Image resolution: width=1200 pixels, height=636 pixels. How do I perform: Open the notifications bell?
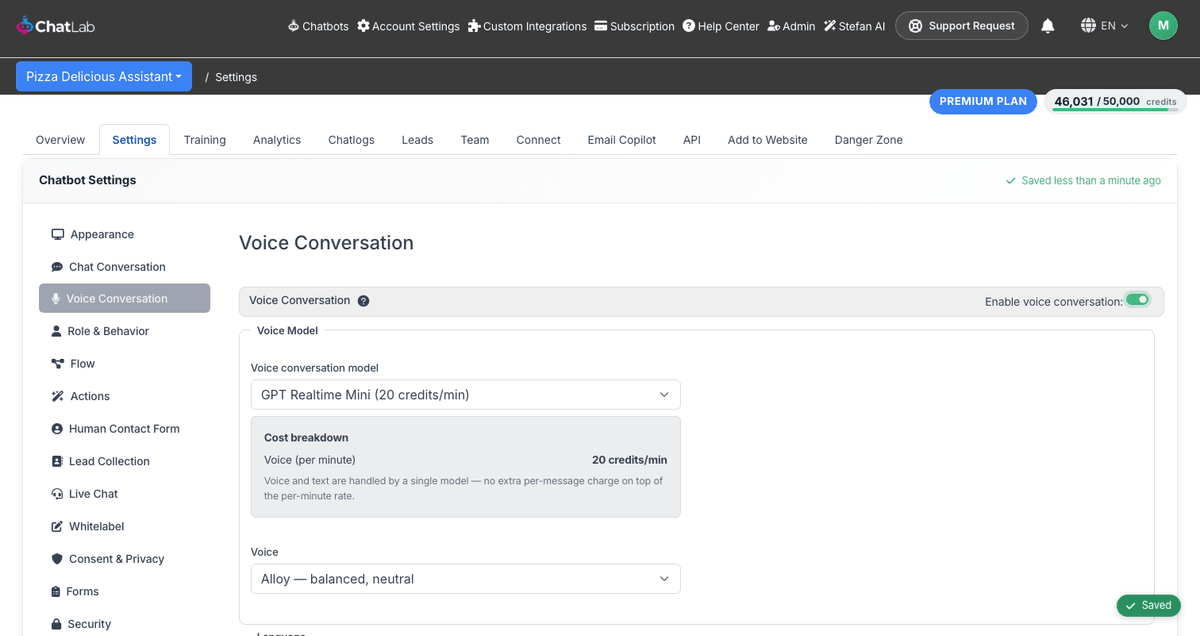(x=1047, y=26)
